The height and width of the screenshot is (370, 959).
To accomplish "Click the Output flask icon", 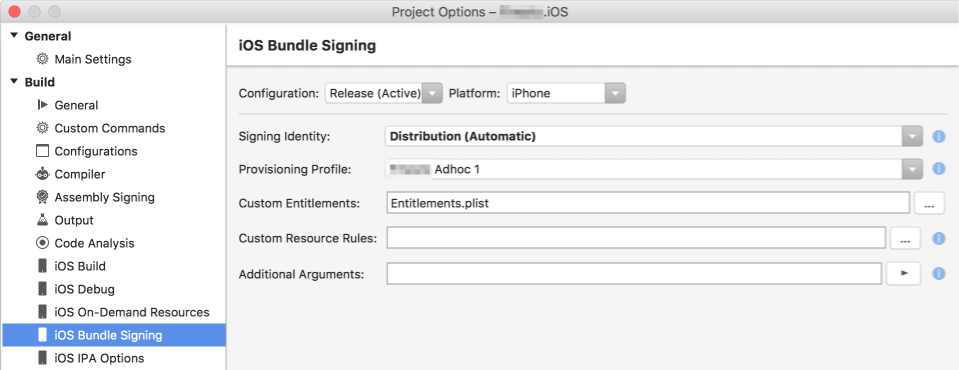I will tap(42, 220).
